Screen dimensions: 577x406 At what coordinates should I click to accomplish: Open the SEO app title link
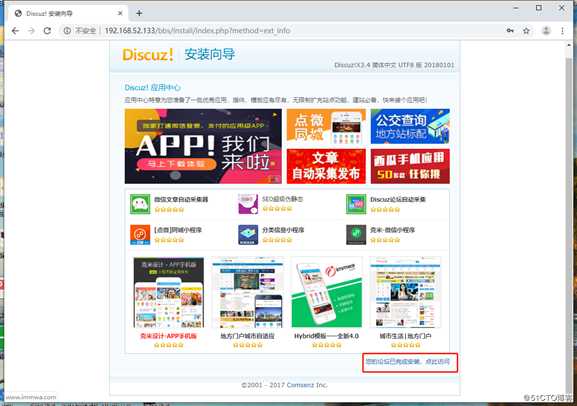(283, 199)
